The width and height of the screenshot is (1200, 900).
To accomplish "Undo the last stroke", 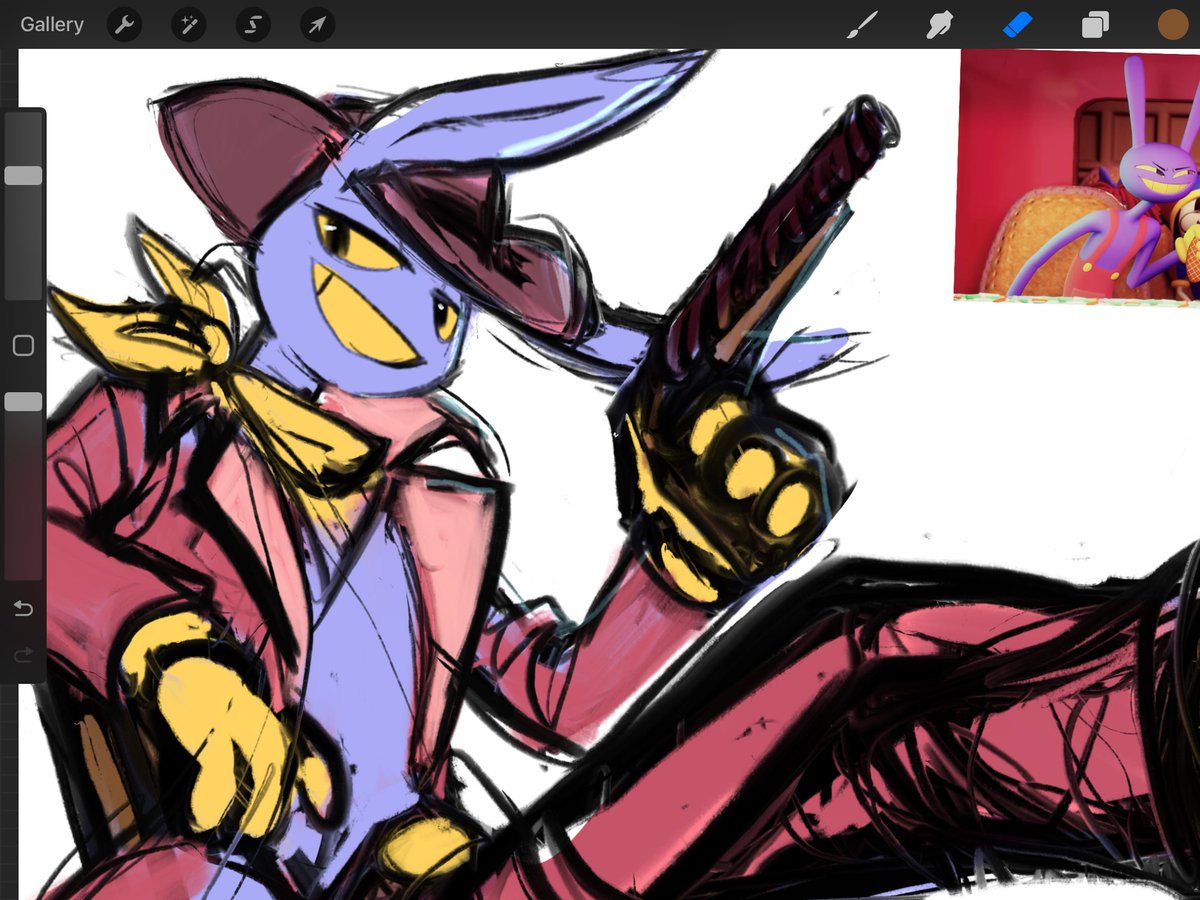I will pyautogui.click(x=23, y=608).
